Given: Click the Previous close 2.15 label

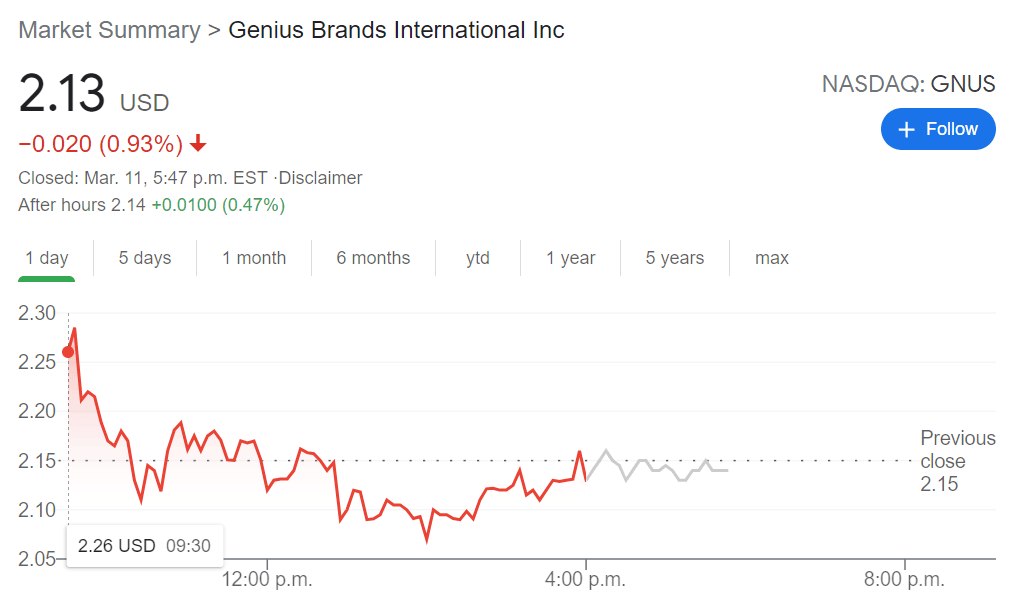Looking at the screenshot, I should pos(957,461).
